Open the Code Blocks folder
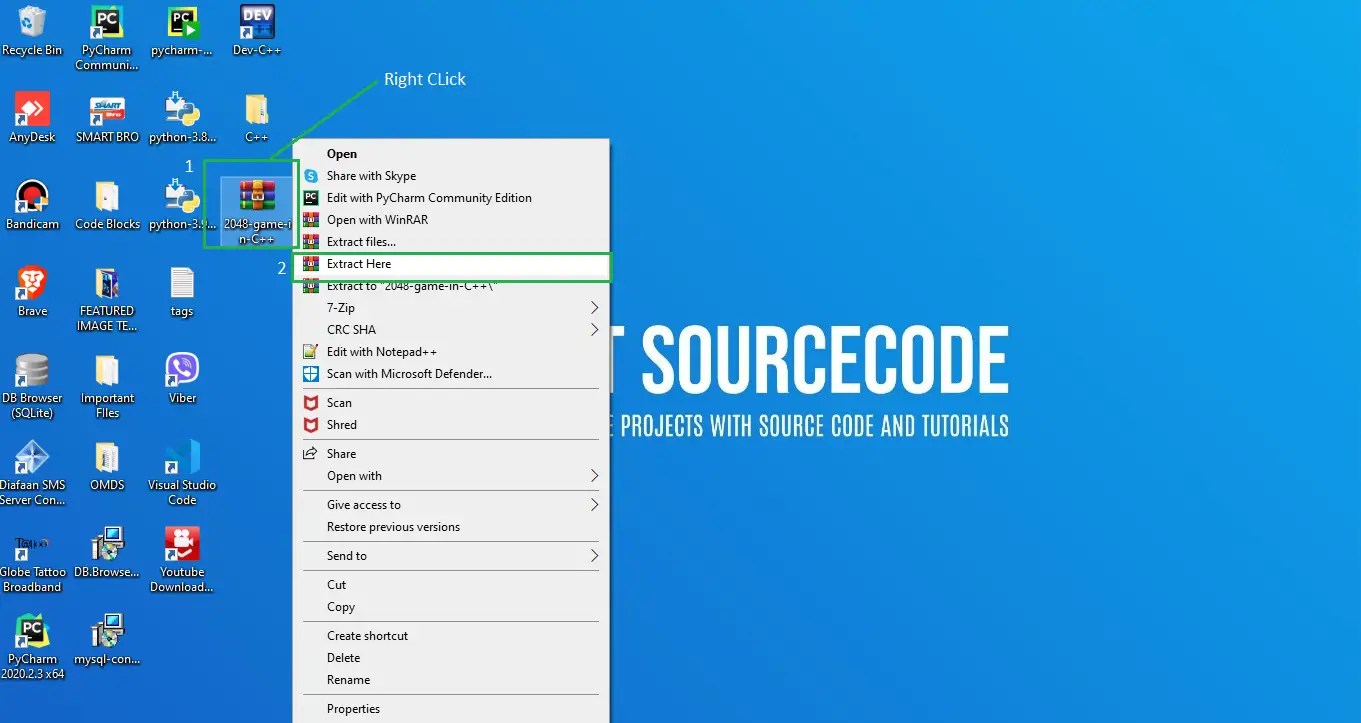1361x723 pixels. pyautogui.click(x=106, y=197)
